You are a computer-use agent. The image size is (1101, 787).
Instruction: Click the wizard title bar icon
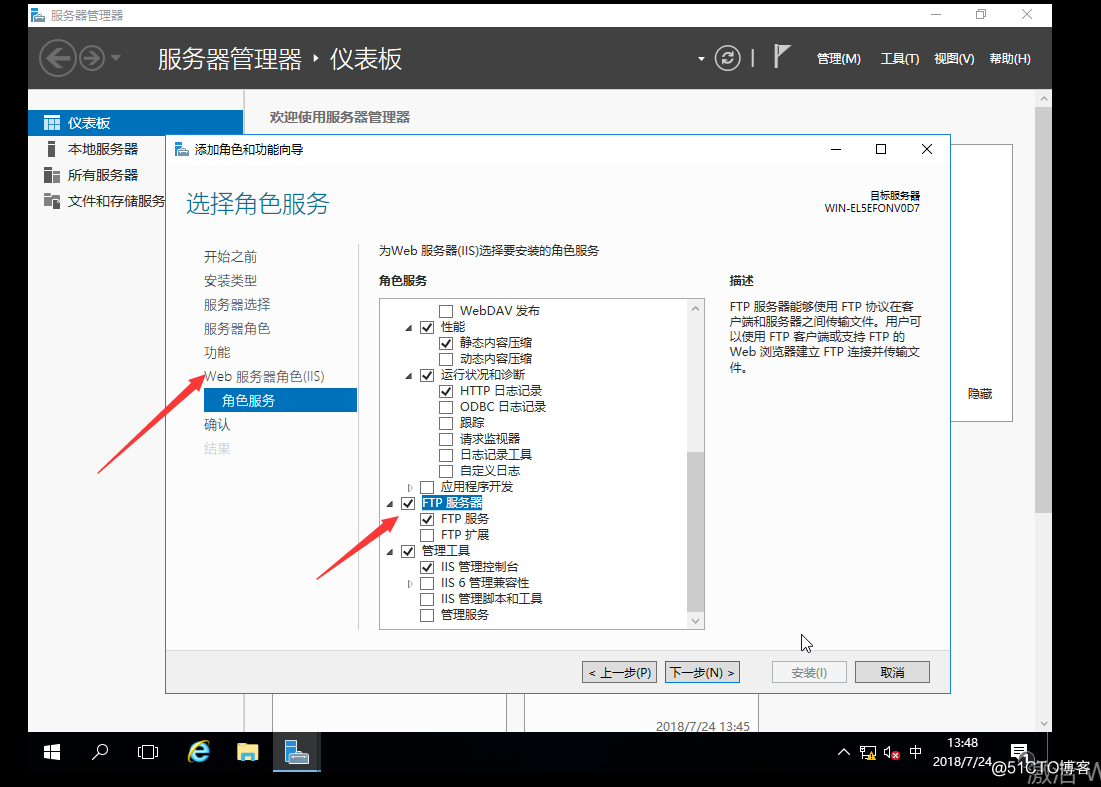point(182,149)
